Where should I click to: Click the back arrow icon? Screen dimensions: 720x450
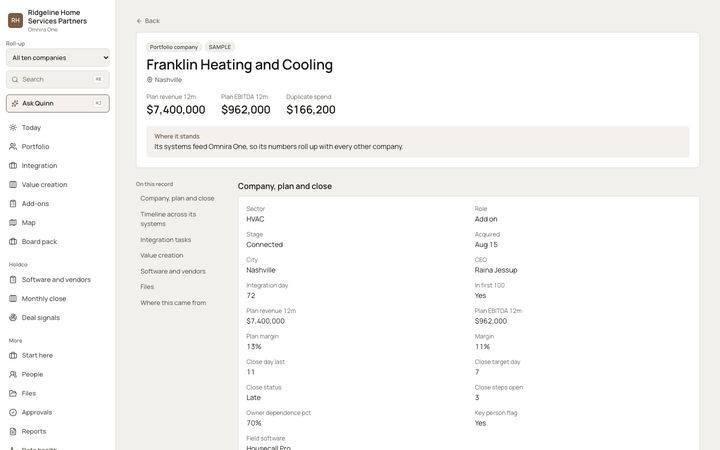click(139, 21)
